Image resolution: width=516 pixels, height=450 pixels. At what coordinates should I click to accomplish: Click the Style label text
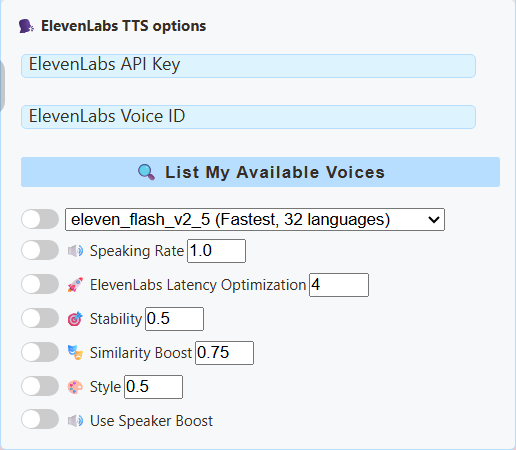click(x=105, y=387)
